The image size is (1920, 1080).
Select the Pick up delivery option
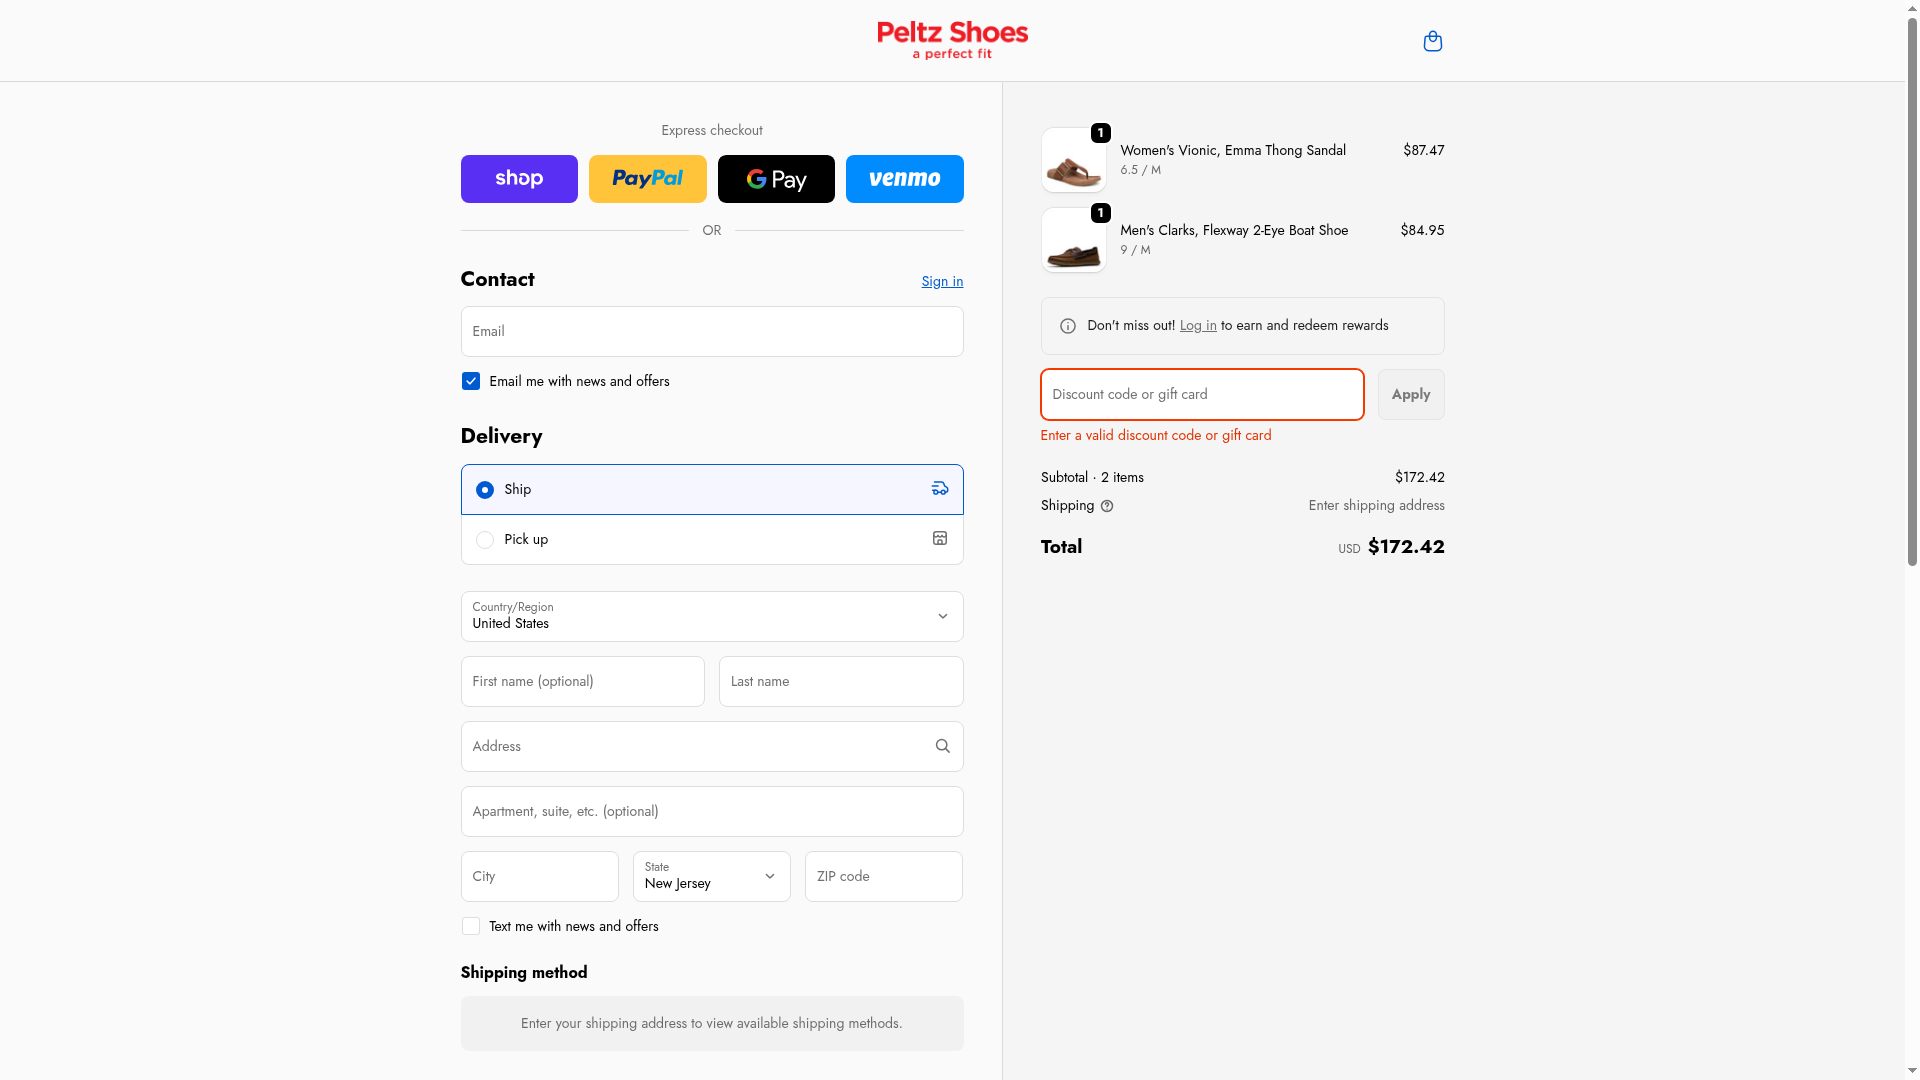coord(485,540)
